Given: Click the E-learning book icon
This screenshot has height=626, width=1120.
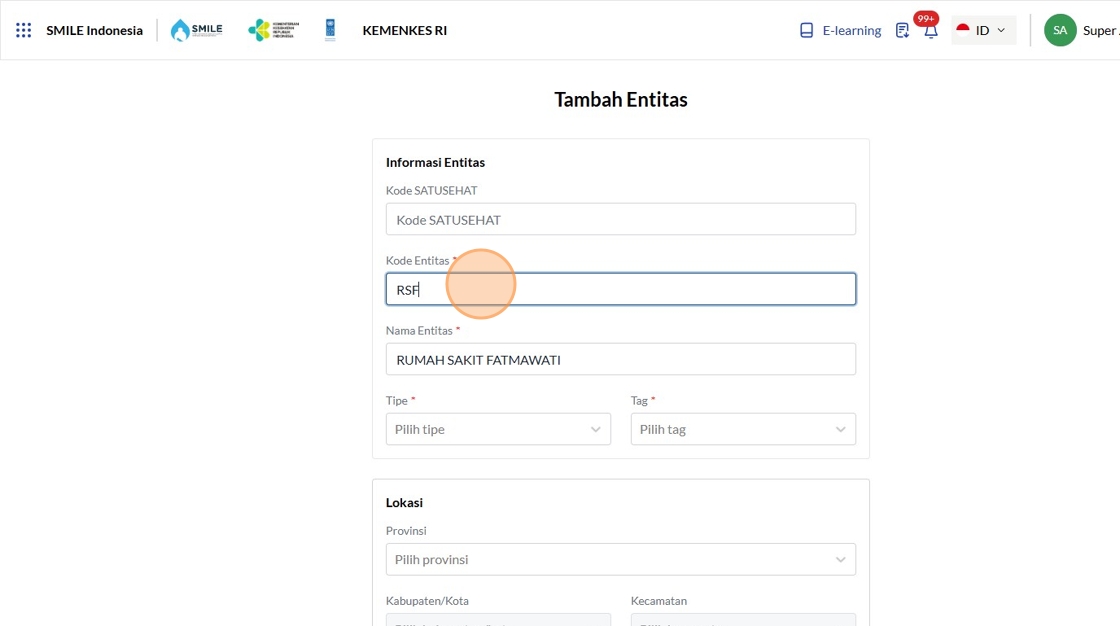Looking at the screenshot, I should tap(807, 30).
